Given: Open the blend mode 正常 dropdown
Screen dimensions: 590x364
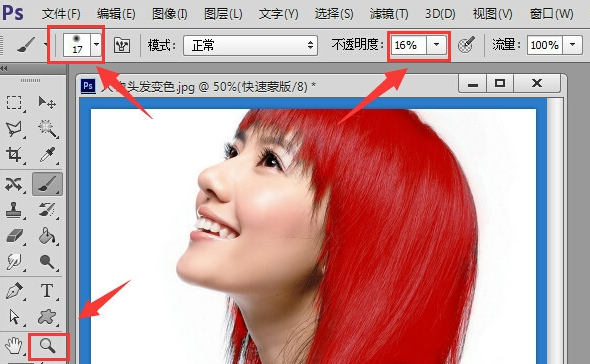Looking at the screenshot, I should (x=251, y=46).
